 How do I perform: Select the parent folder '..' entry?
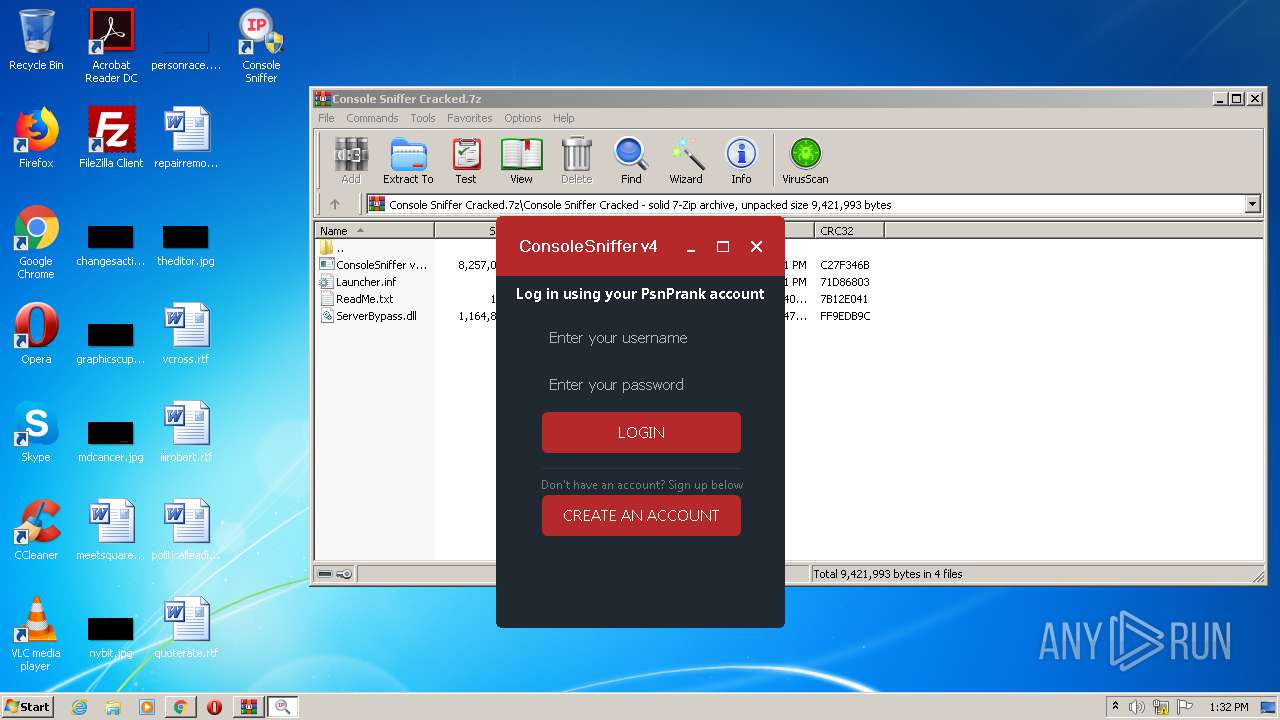click(332, 248)
